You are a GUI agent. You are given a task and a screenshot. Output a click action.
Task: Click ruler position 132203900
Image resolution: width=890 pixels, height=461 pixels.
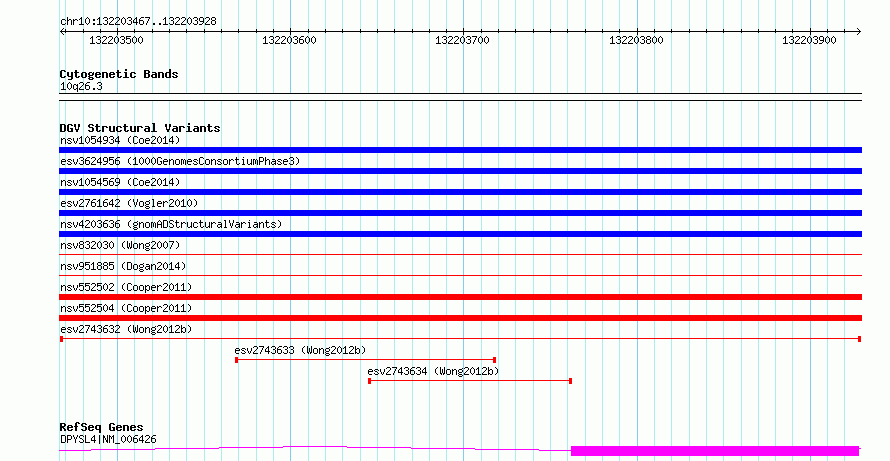(809, 40)
